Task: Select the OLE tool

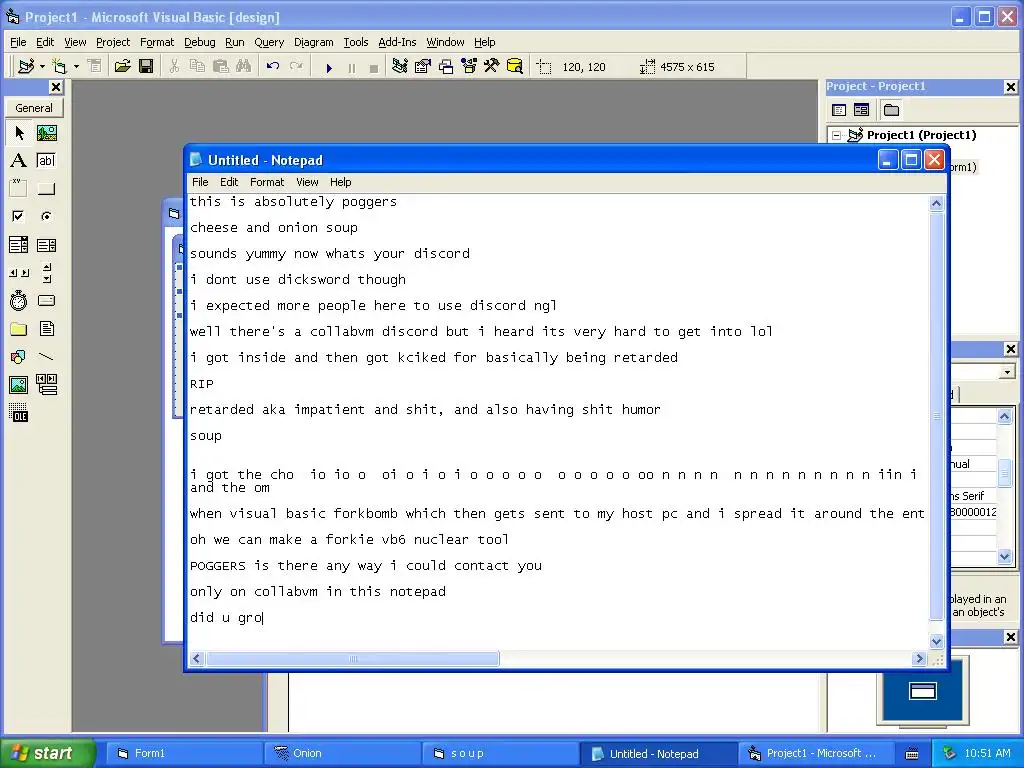Action: (x=19, y=413)
